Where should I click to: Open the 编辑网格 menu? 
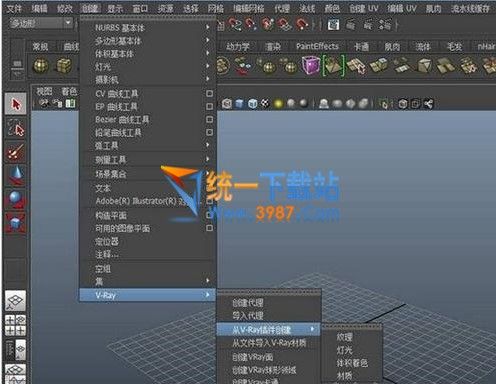tap(249, 8)
